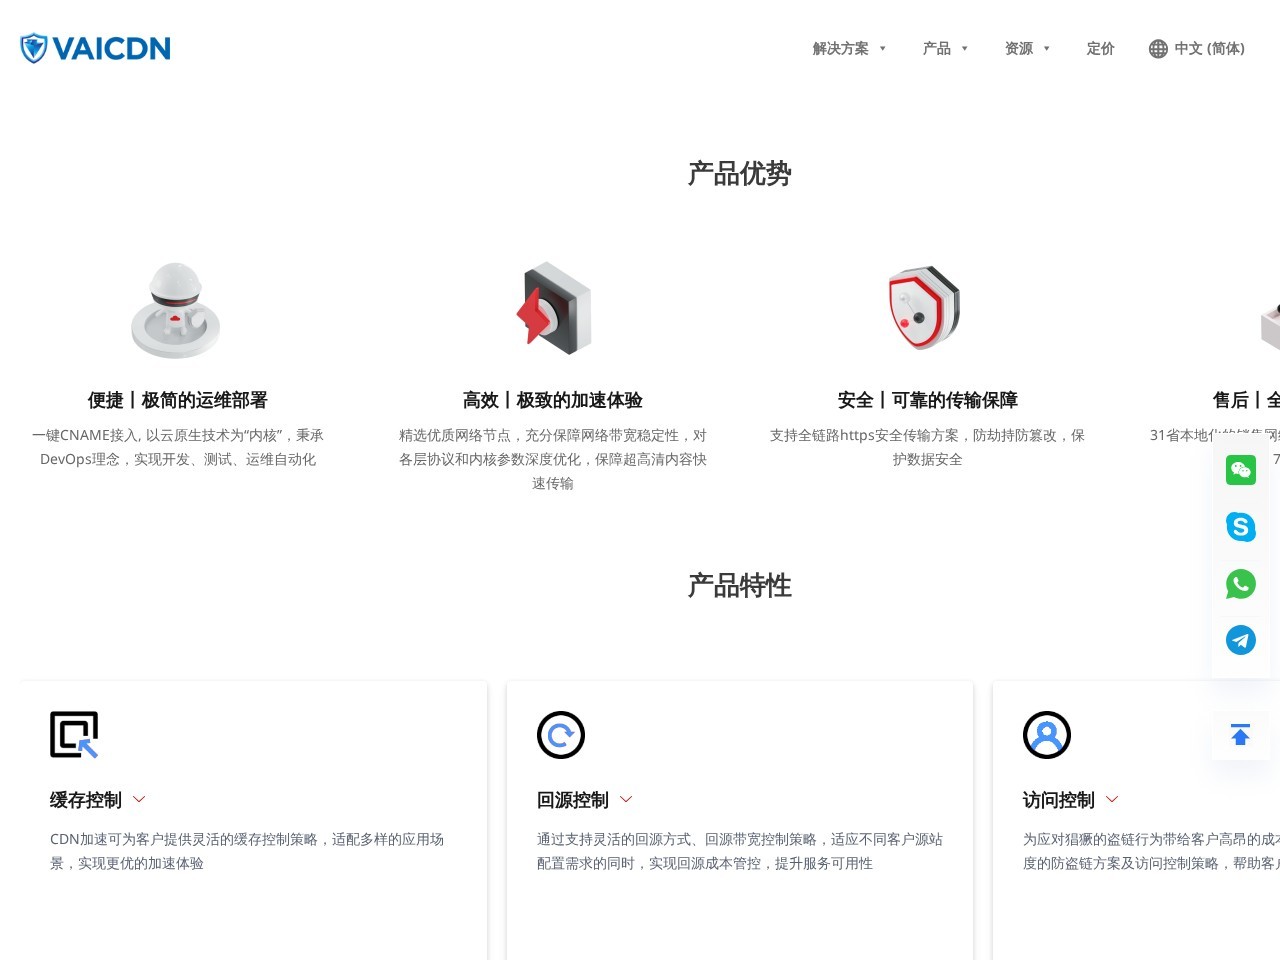Expand the 缓存控制 chevron
Viewport: 1280px width, 960px height.
(139, 799)
